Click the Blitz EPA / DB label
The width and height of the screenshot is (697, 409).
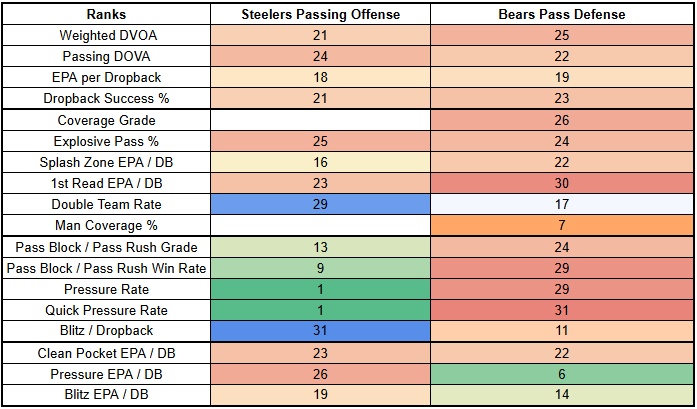(x=105, y=395)
